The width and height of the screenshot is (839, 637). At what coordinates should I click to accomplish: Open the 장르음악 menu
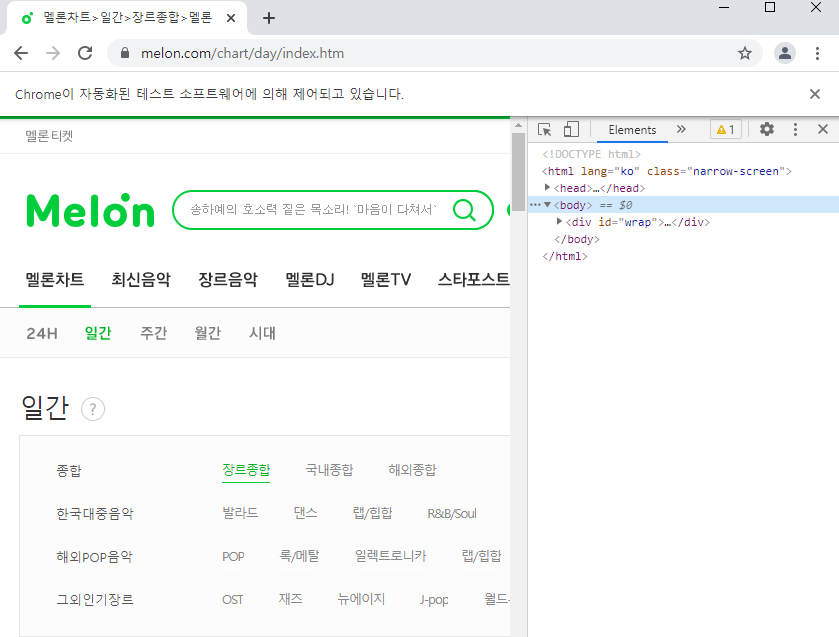click(228, 279)
